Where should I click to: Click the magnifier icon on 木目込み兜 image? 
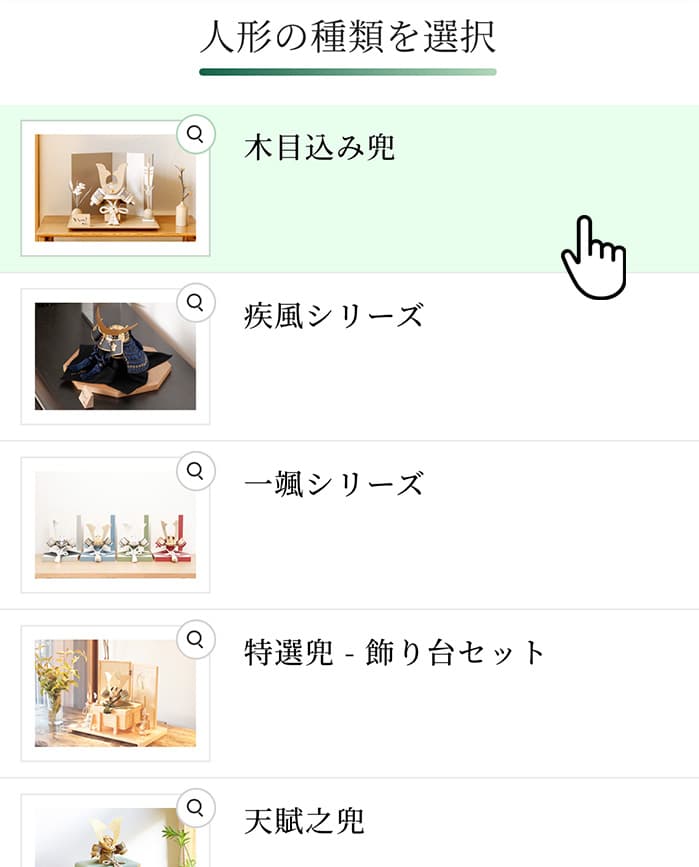195,134
